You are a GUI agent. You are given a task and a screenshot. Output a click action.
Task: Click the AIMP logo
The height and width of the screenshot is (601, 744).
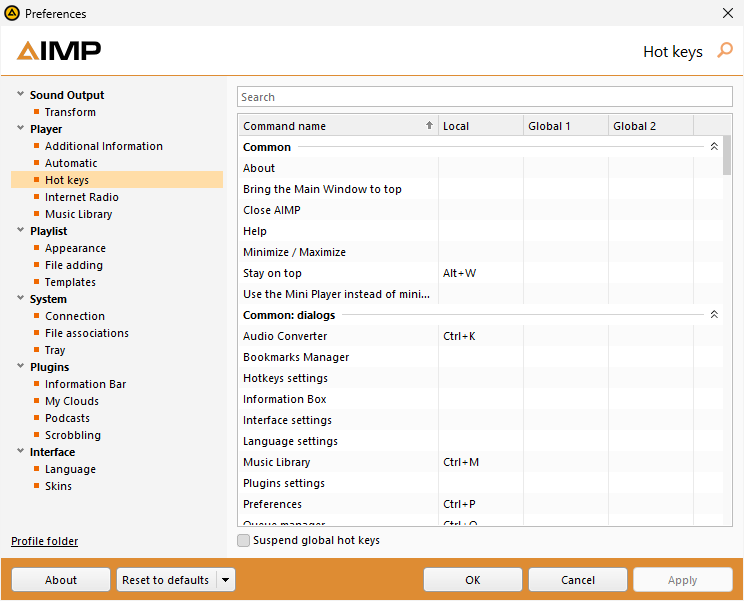coord(59,51)
